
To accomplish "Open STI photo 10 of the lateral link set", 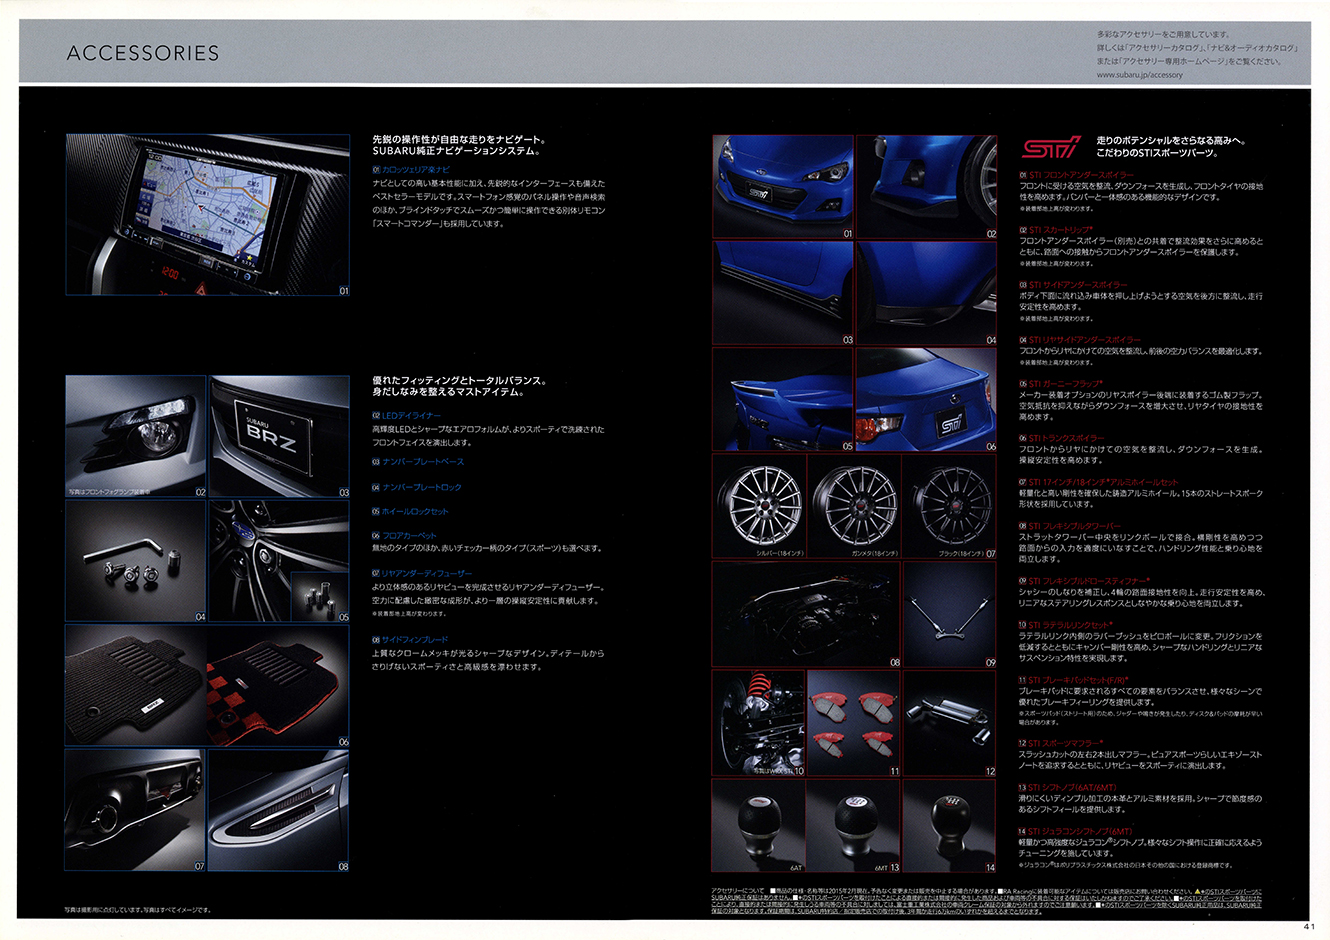I will pyautogui.click(x=759, y=724).
